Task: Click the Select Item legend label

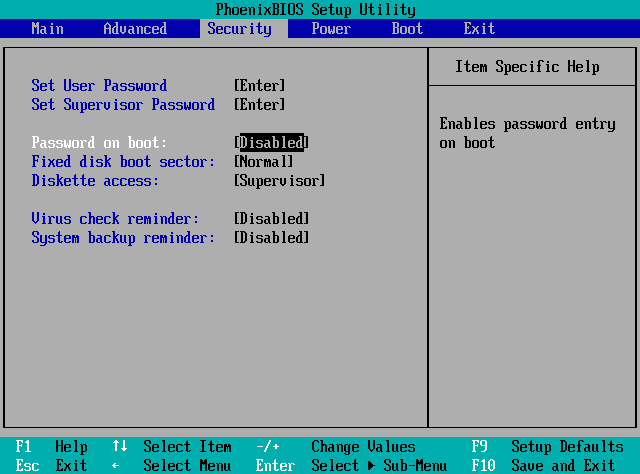Action: [x=187, y=447]
